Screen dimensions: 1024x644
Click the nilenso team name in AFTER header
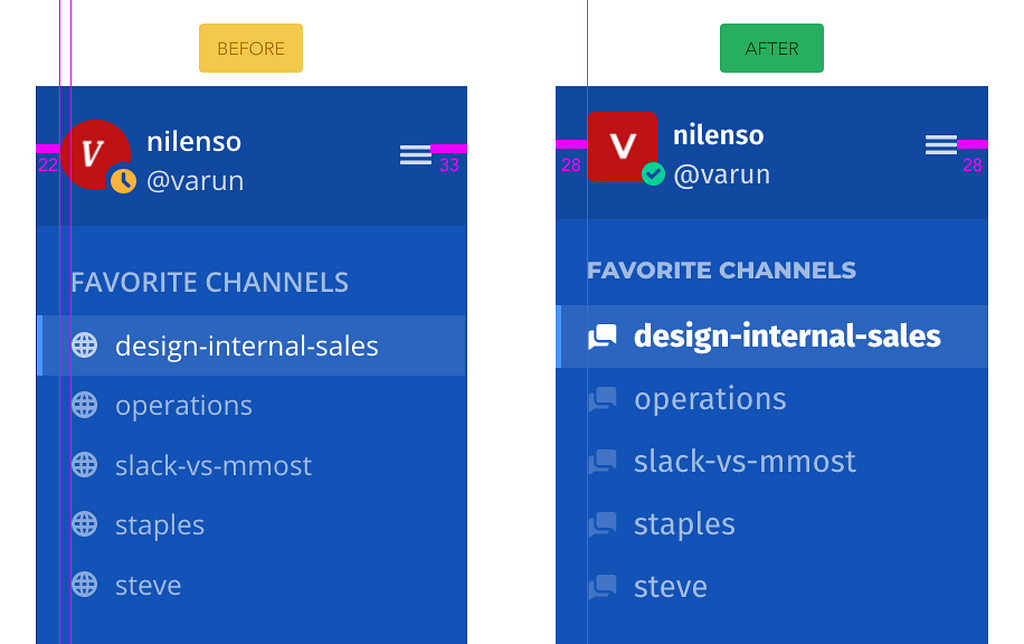pyautogui.click(x=718, y=135)
